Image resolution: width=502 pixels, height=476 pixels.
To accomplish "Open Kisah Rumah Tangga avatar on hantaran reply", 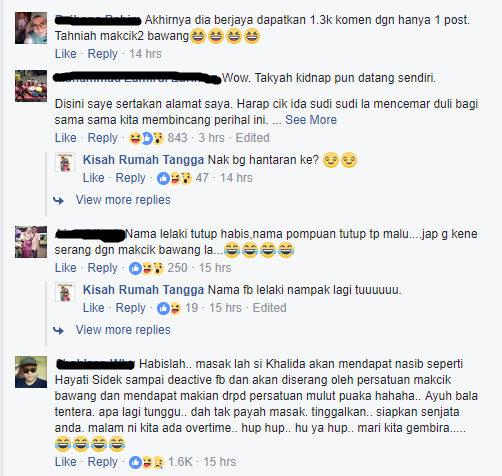I will tap(65, 162).
